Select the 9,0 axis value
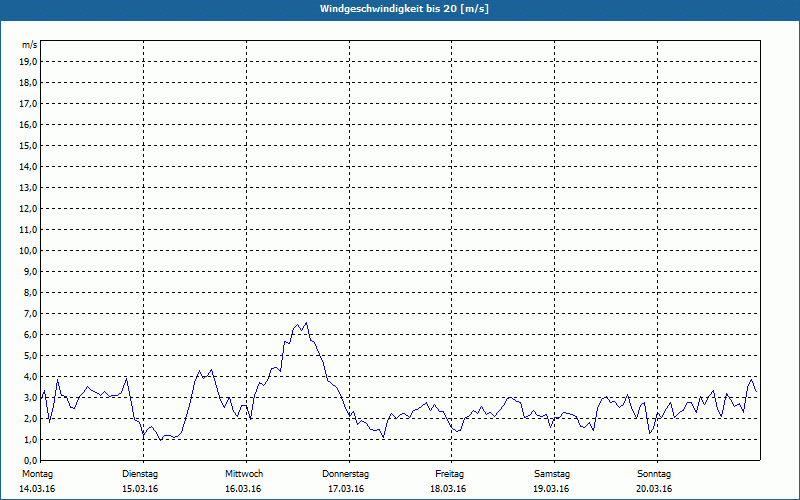This screenshot has width=800, height=500. 30,271
